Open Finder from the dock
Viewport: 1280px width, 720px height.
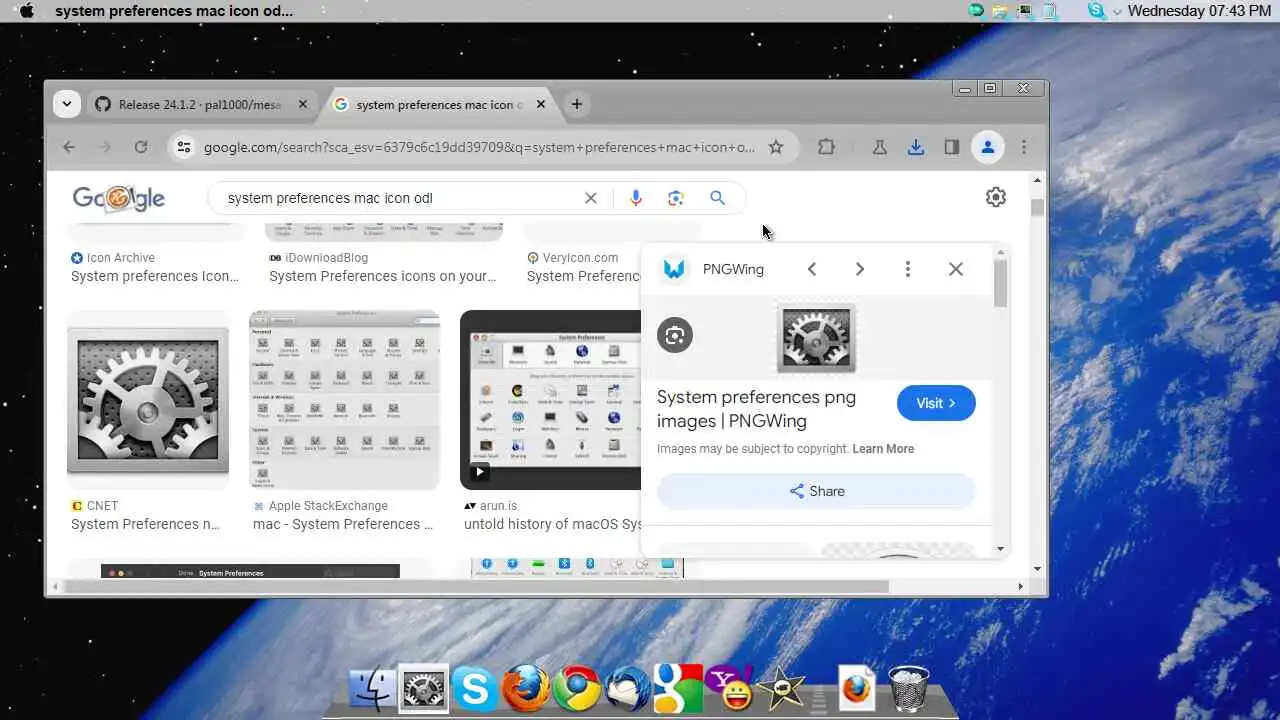(373, 690)
